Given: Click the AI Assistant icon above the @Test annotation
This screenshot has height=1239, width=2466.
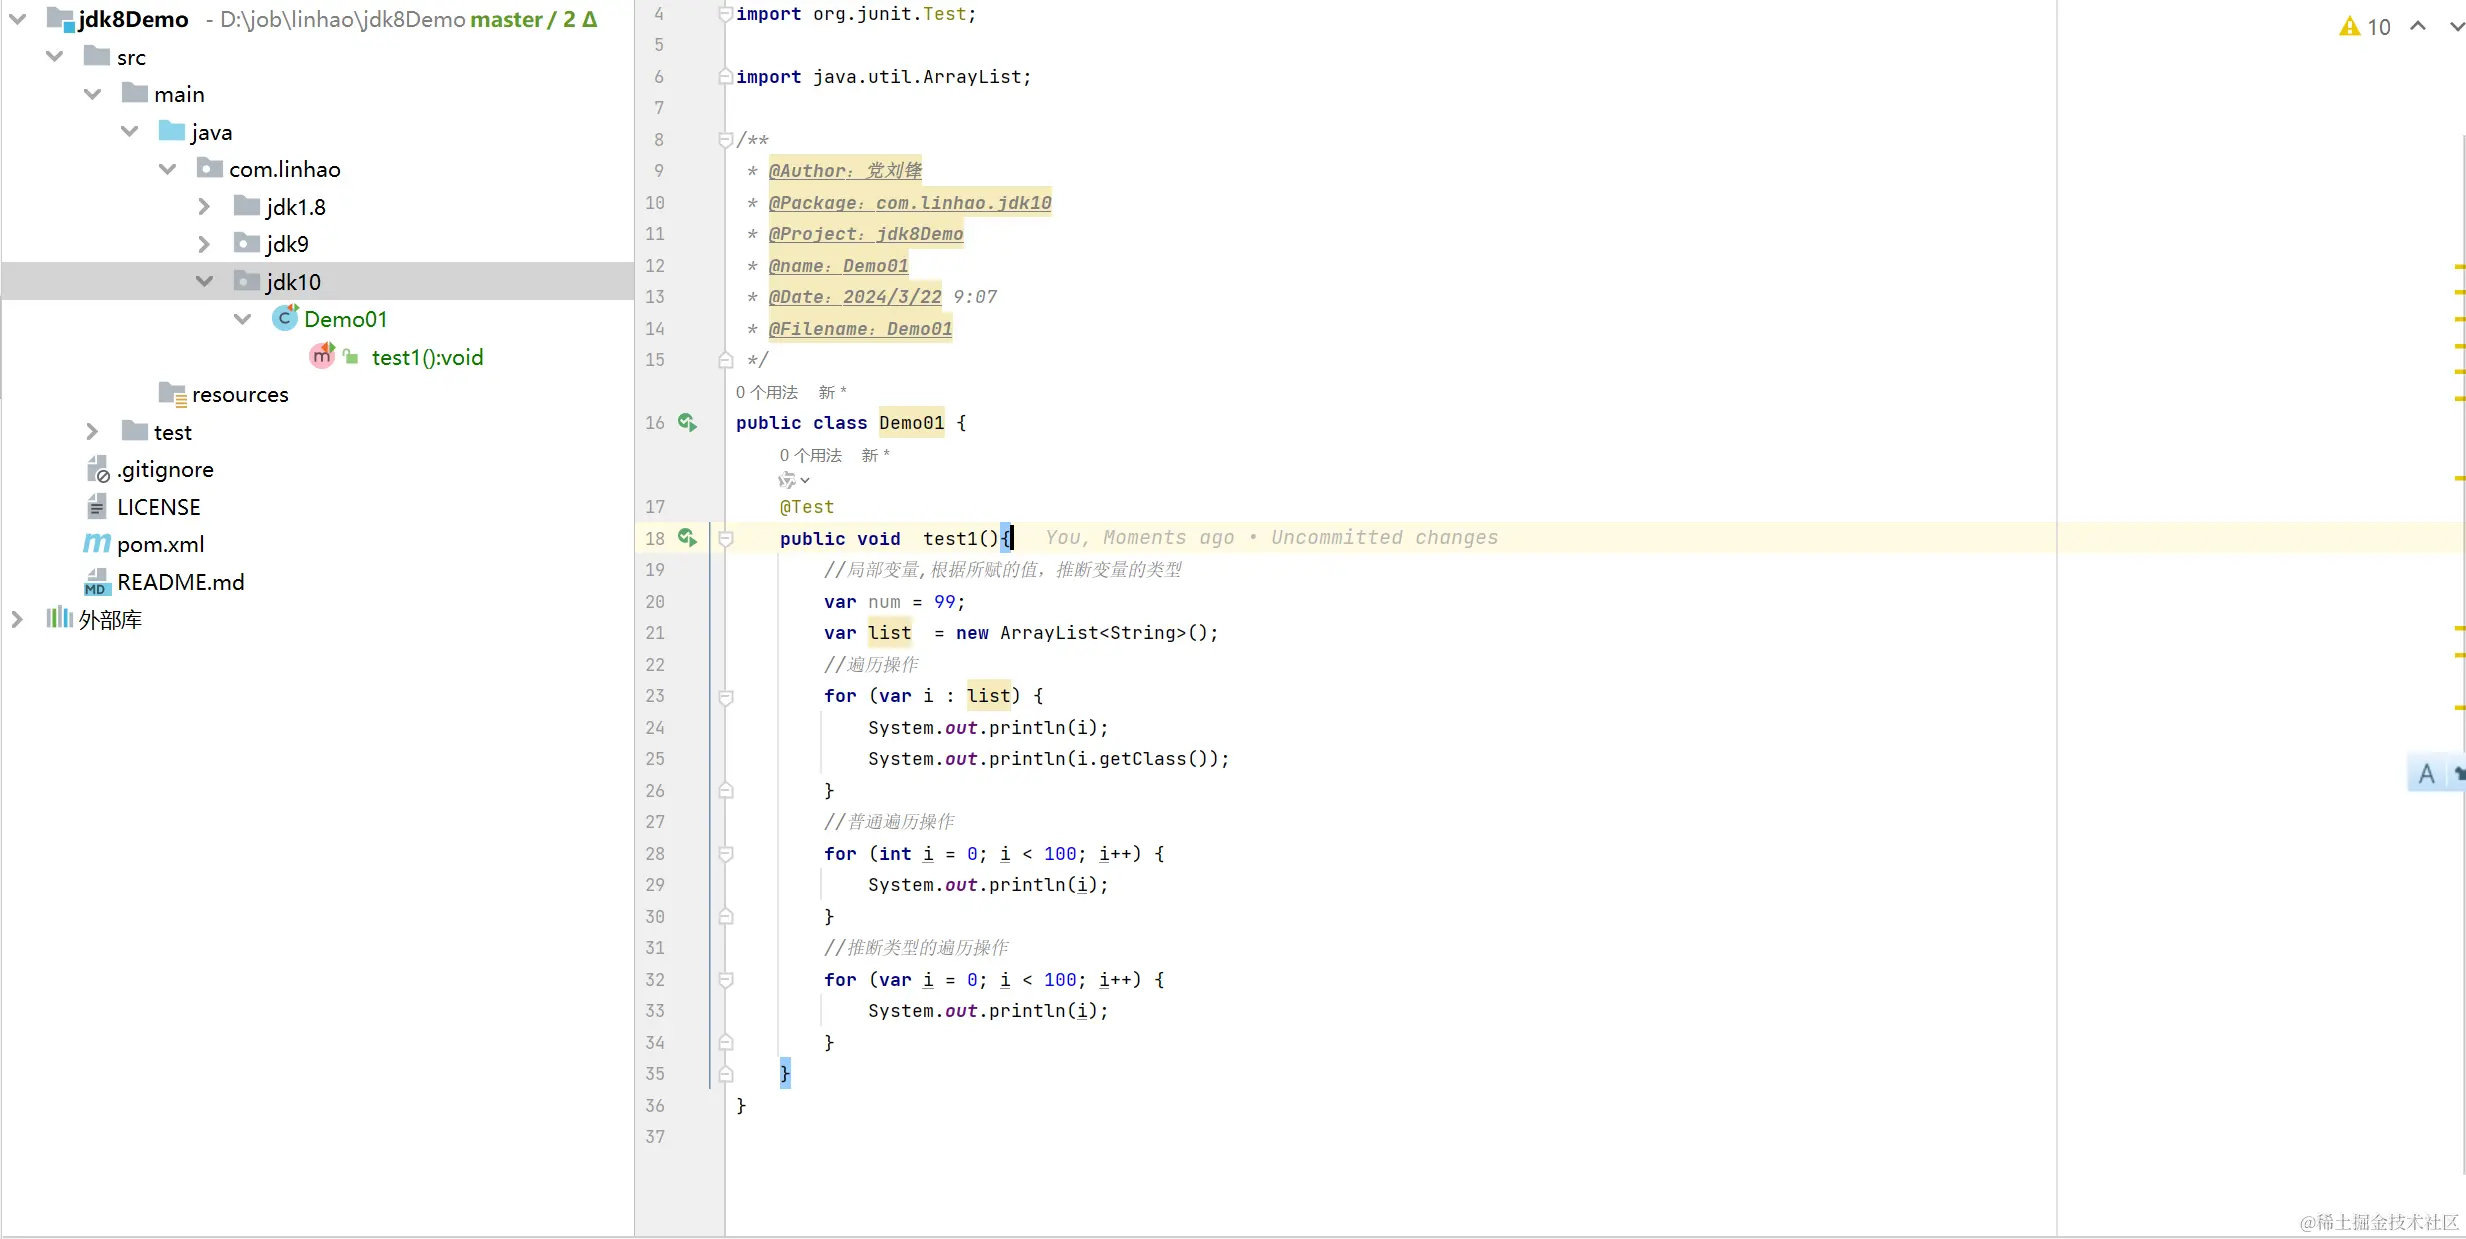Looking at the screenshot, I should [x=790, y=480].
